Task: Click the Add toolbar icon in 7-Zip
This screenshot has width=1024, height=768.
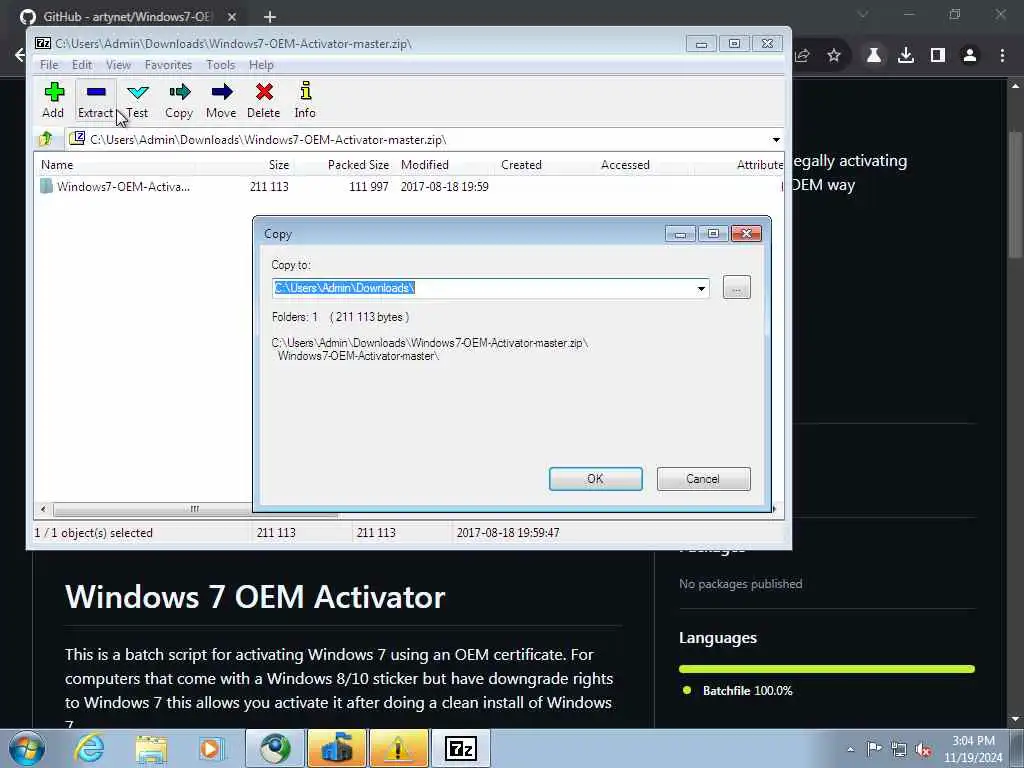Action: pos(54,99)
